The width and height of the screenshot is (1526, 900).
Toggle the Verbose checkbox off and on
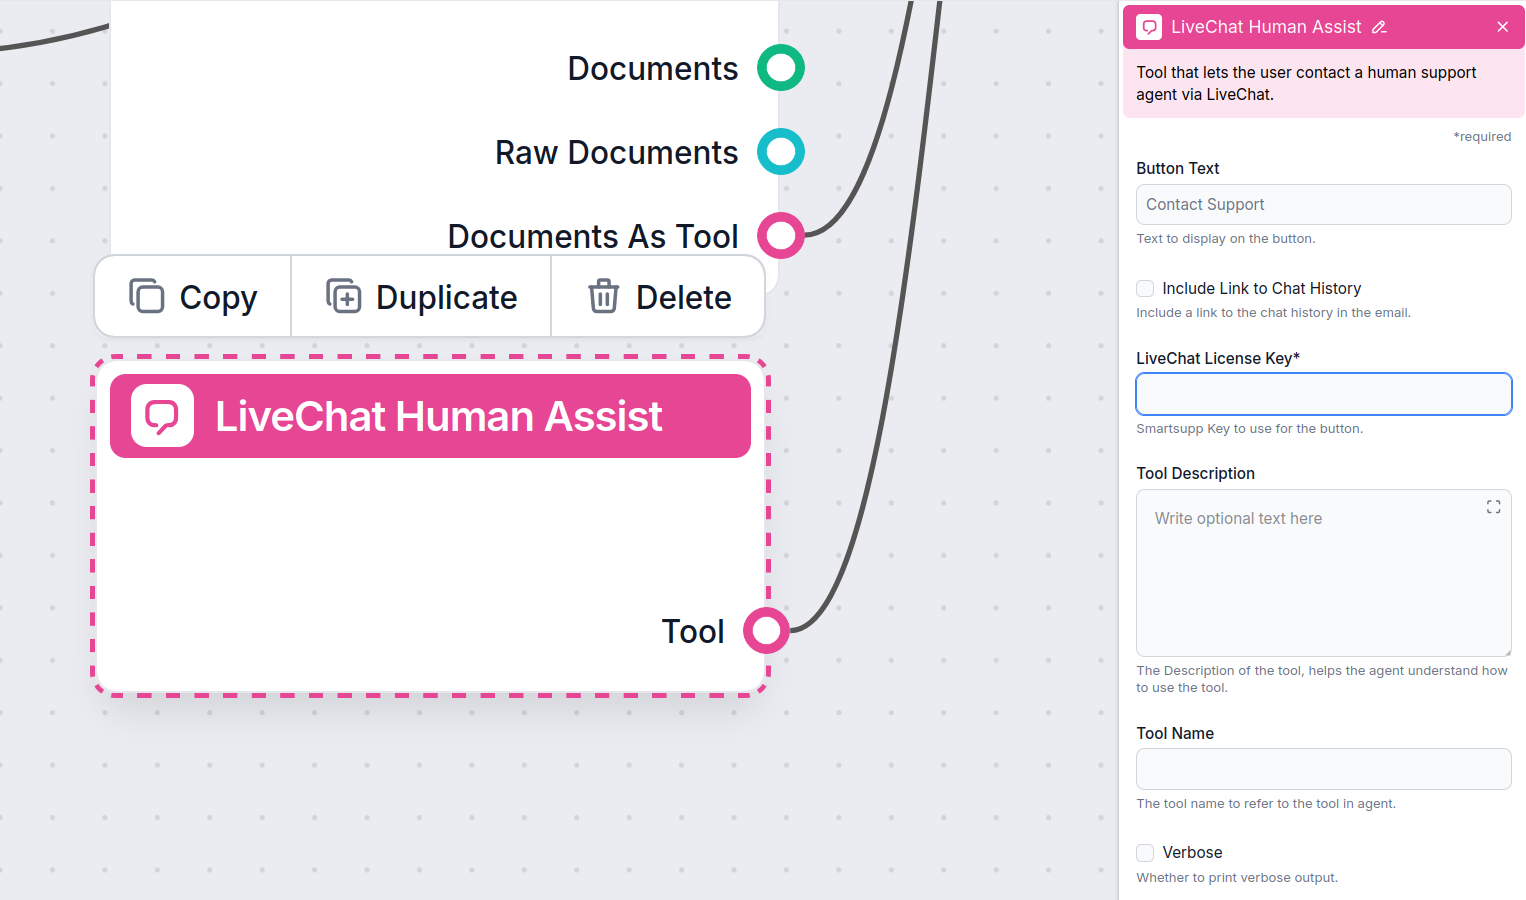1144,852
